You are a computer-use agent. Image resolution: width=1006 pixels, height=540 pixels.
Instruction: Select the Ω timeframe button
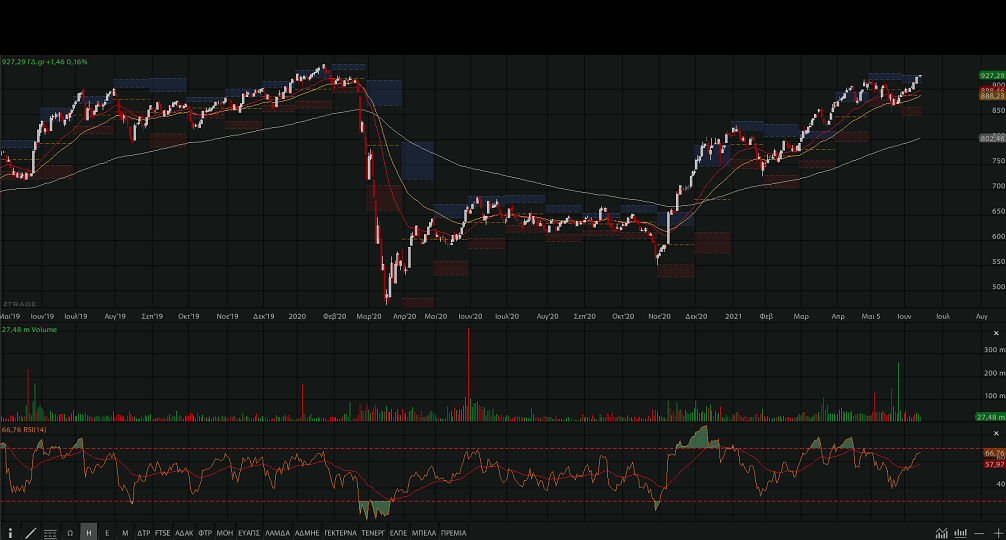70,533
